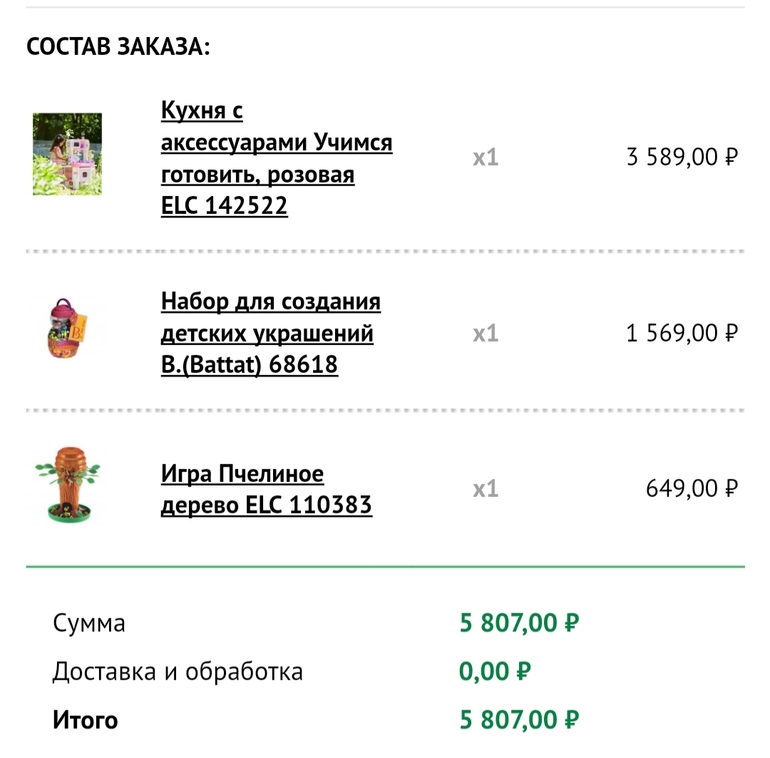The height and width of the screenshot is (758, 770).
Task: Click the green divider above the totals
Action: 385,567
